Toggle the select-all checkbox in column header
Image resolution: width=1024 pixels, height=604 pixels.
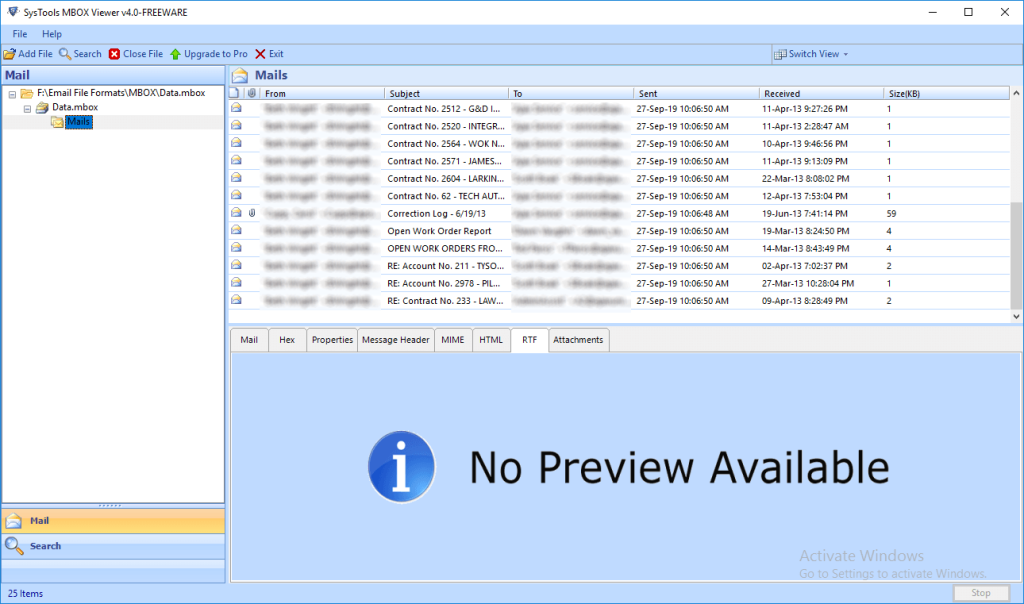pyautogui.click(x=234, y=93)
